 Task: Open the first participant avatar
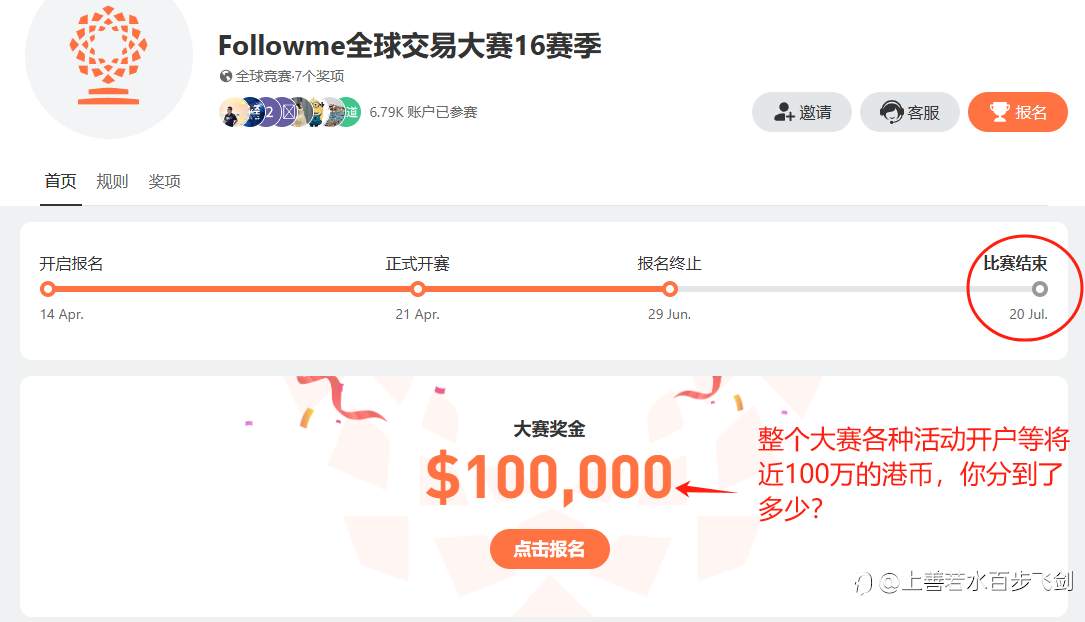point(232,112)
